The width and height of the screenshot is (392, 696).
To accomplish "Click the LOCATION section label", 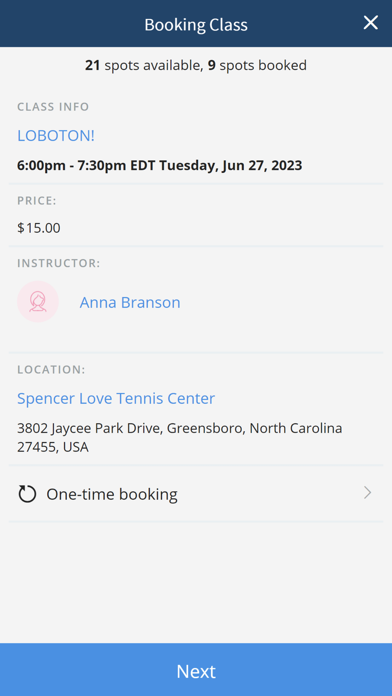I will coord(51,370).
